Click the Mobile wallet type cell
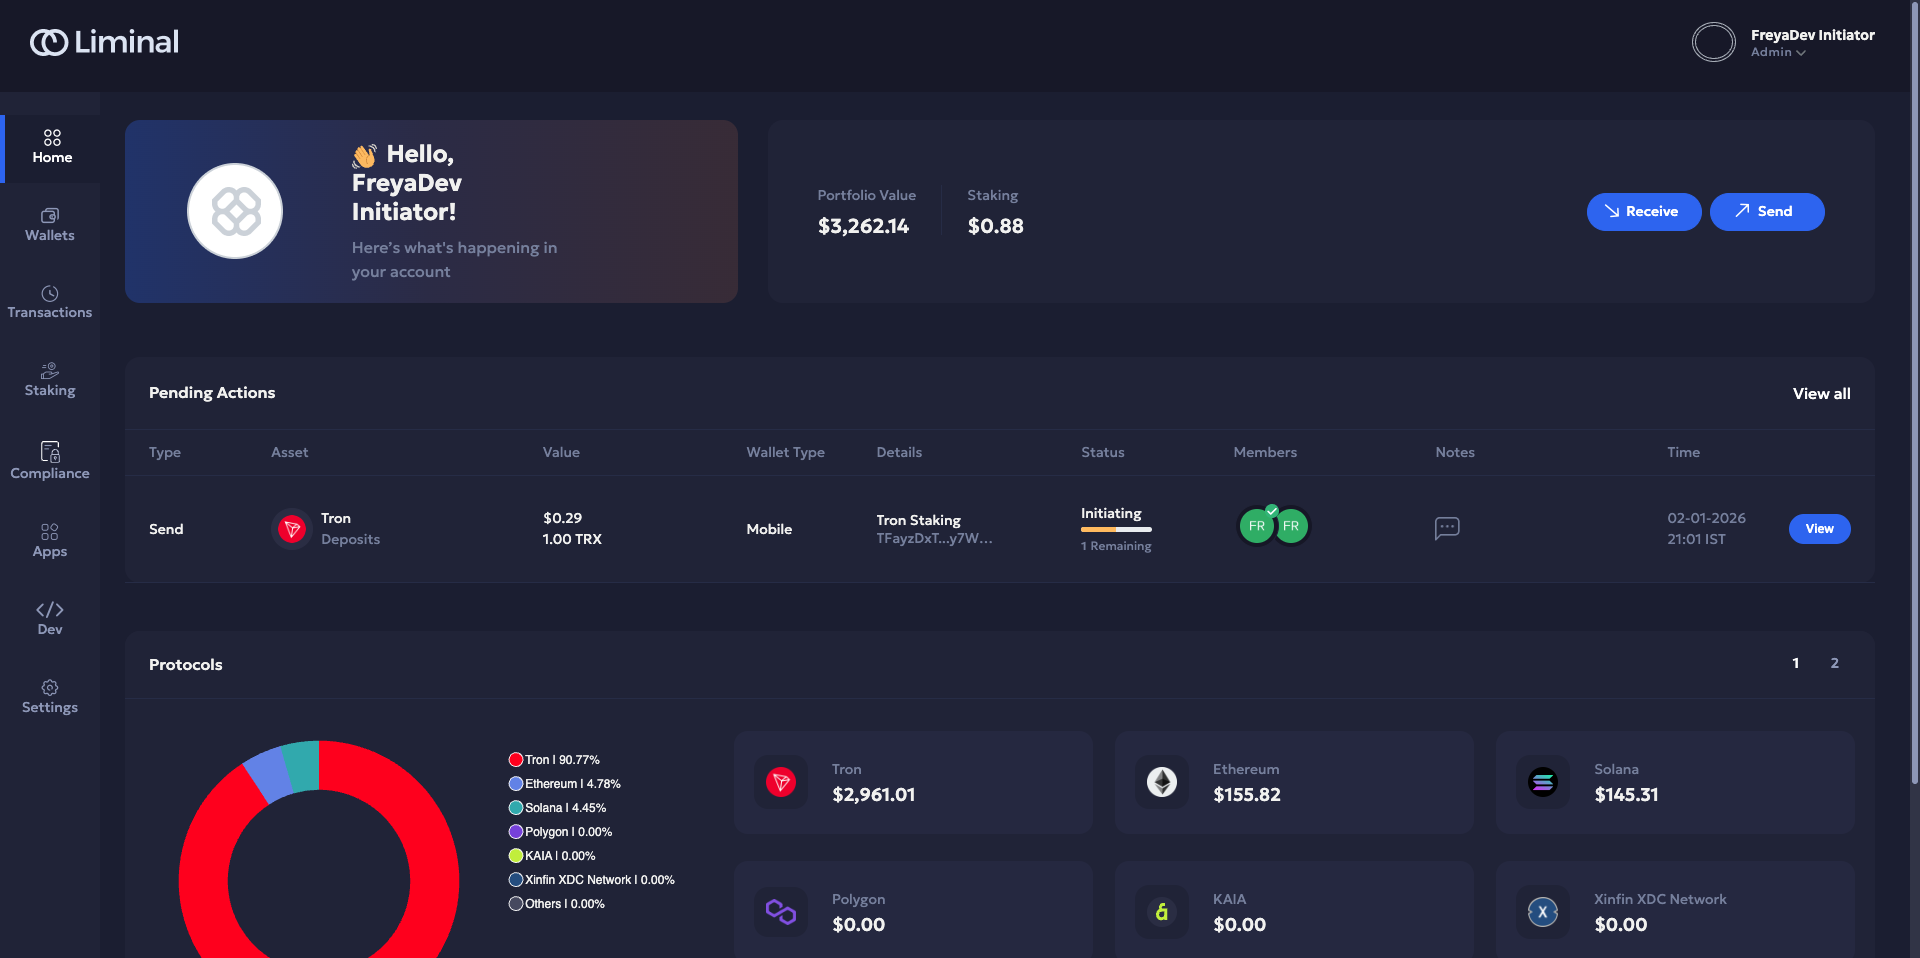The height and width of the screenshot is (958, 1920). pyautogui.click(x=769, y=529)
